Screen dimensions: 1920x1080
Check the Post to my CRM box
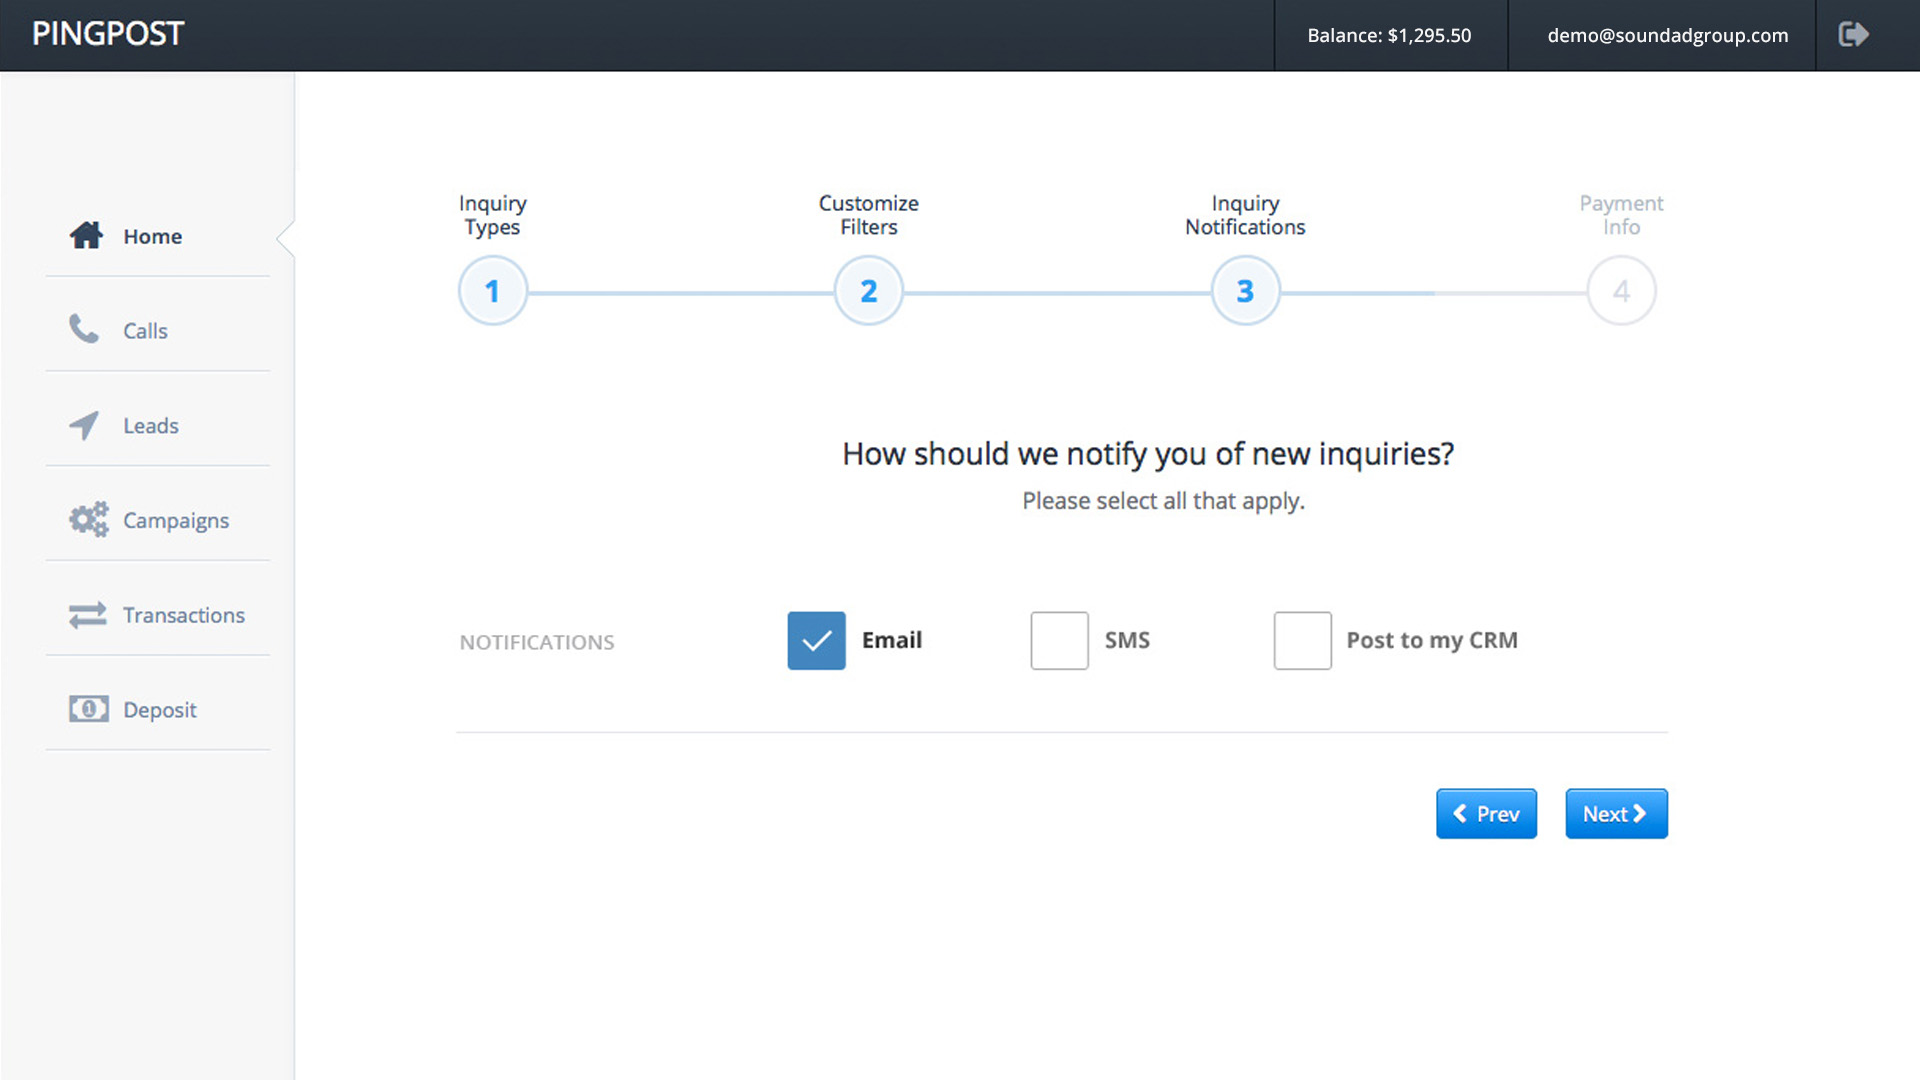(x=1302, y=640)
